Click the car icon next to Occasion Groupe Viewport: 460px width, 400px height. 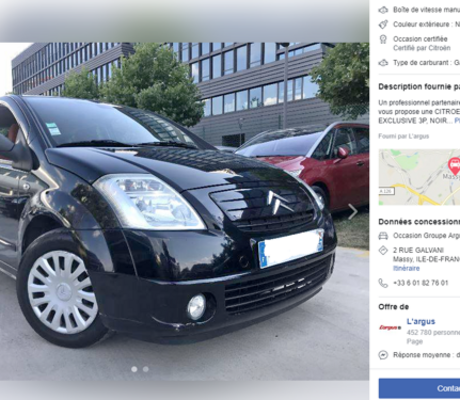click(x=383, y=236)
